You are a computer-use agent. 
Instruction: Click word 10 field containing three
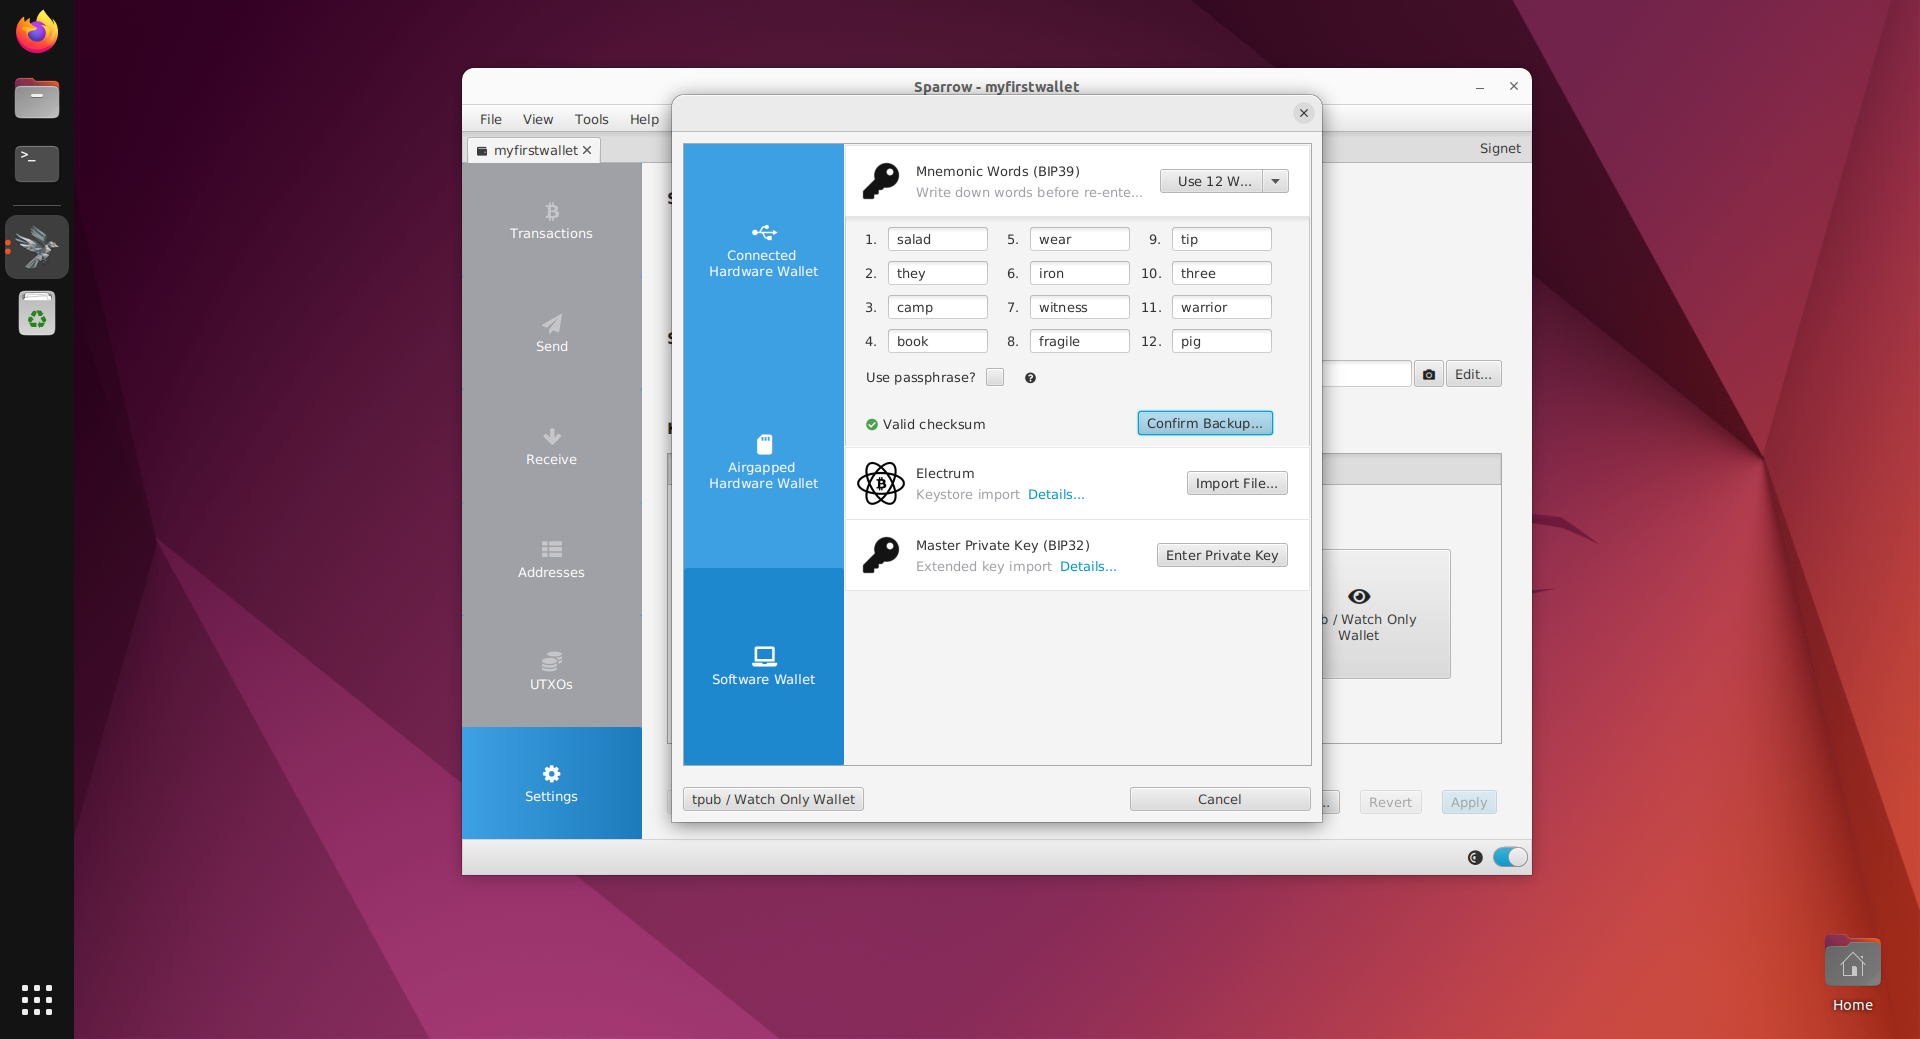[x=1222, y=273]
